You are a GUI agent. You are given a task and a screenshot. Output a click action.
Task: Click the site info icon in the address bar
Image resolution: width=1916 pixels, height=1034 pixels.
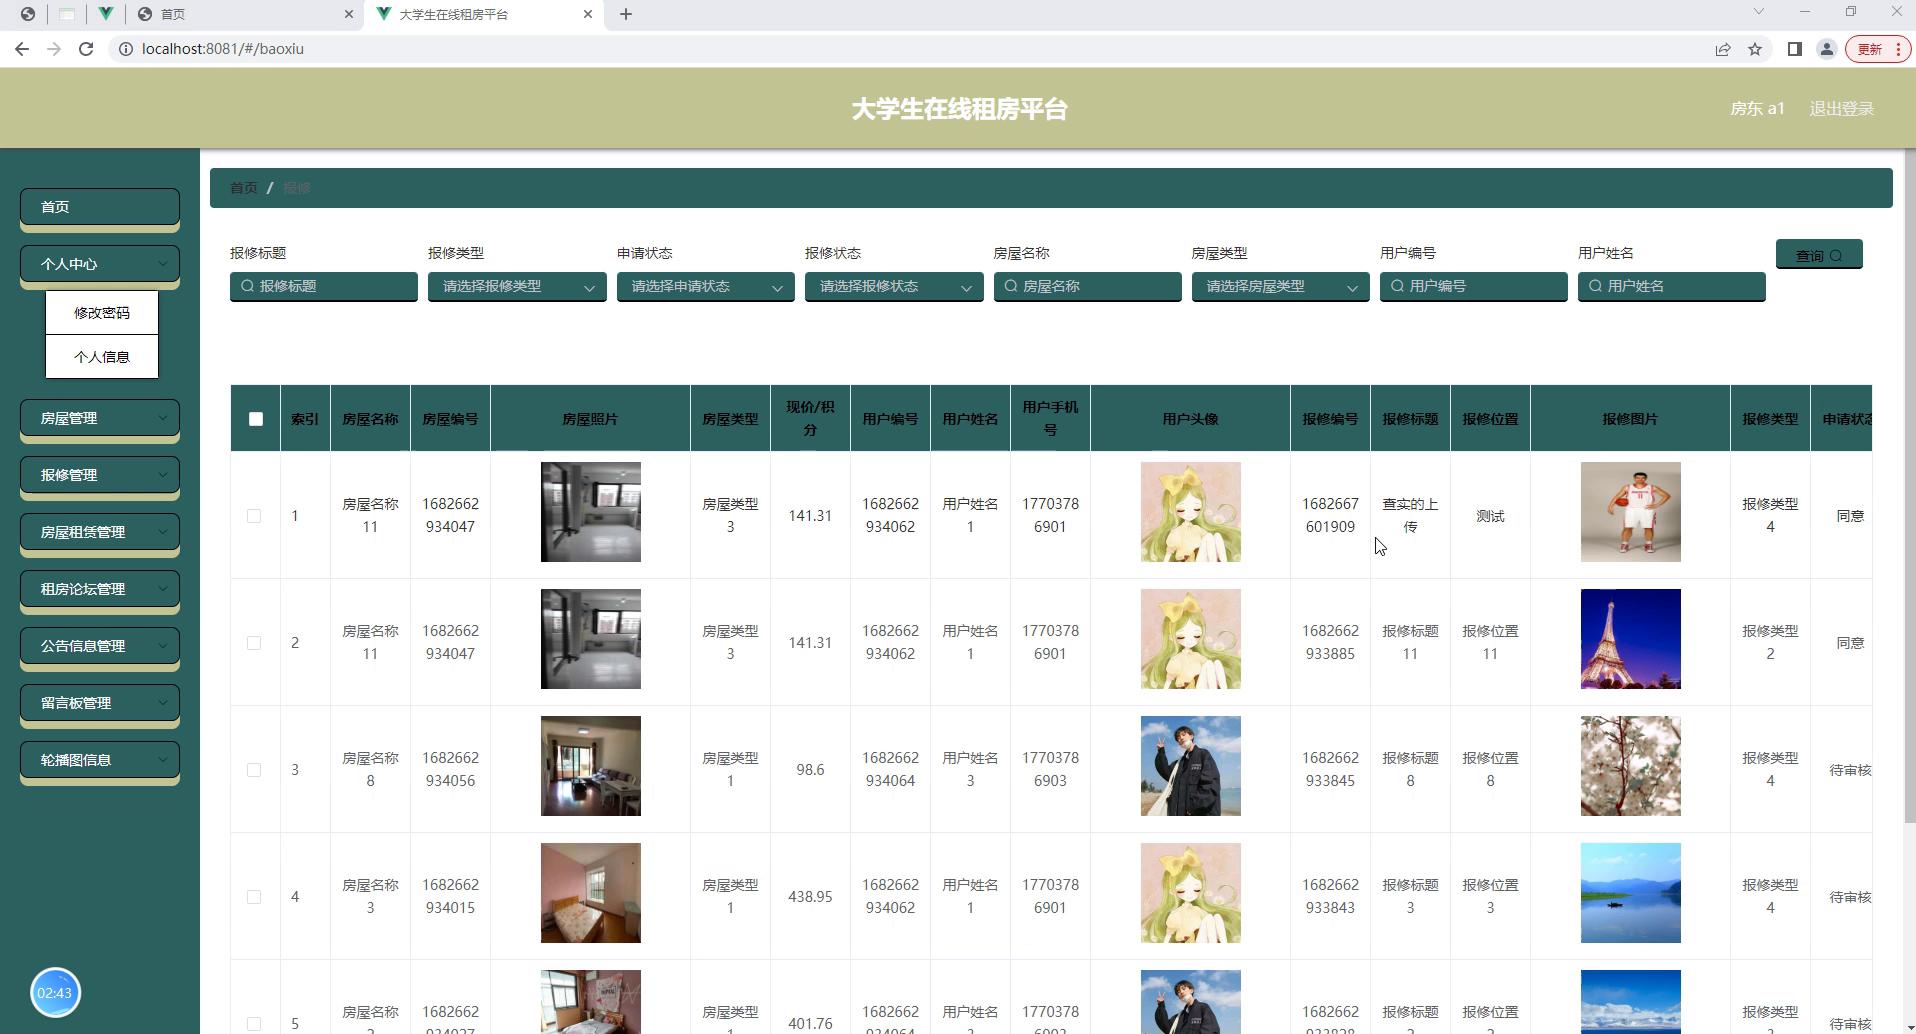point(125,49)
